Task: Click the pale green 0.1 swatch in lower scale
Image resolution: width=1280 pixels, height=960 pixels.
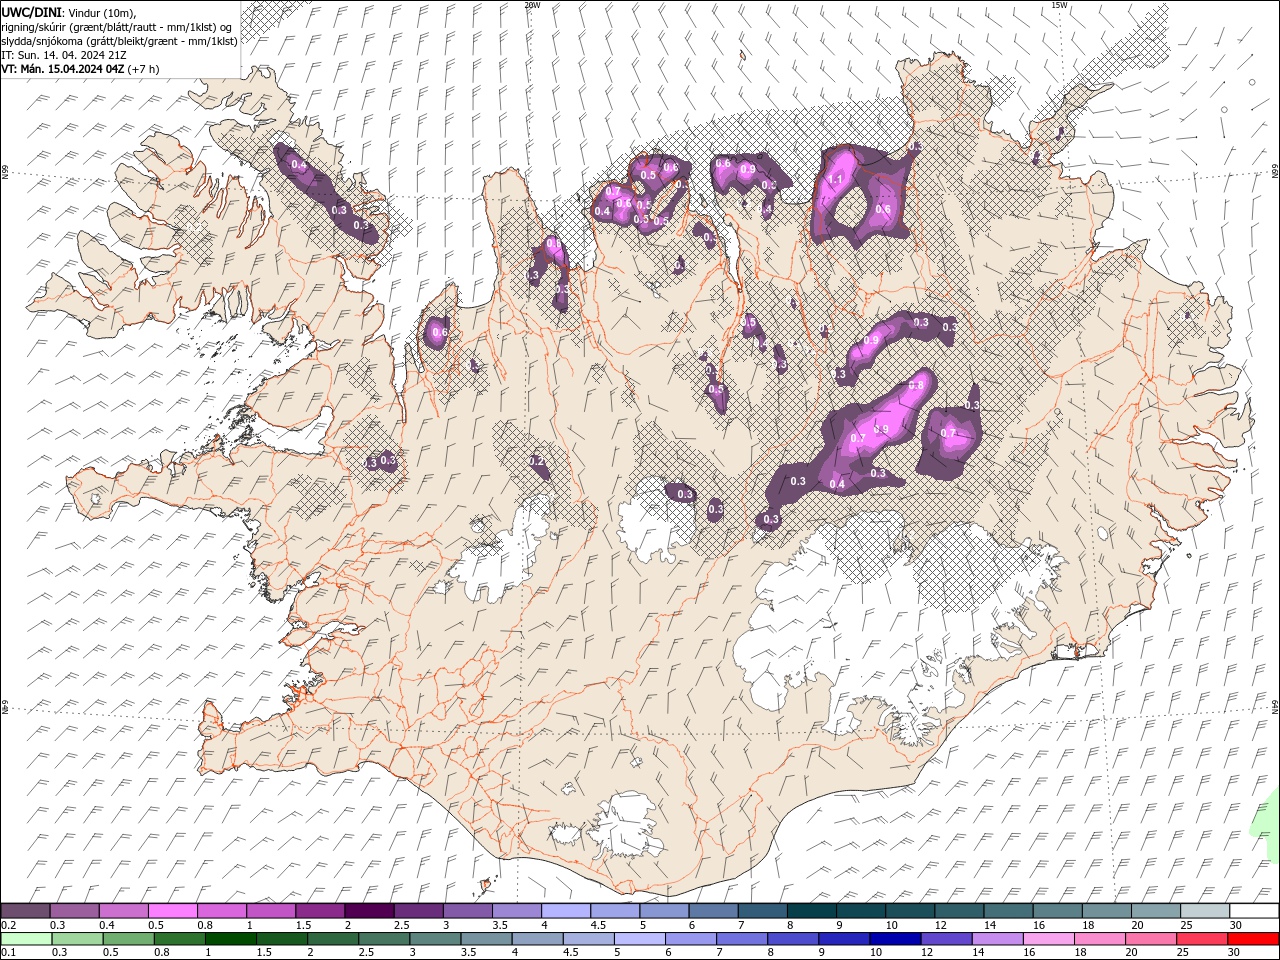Action: (26, 939)
